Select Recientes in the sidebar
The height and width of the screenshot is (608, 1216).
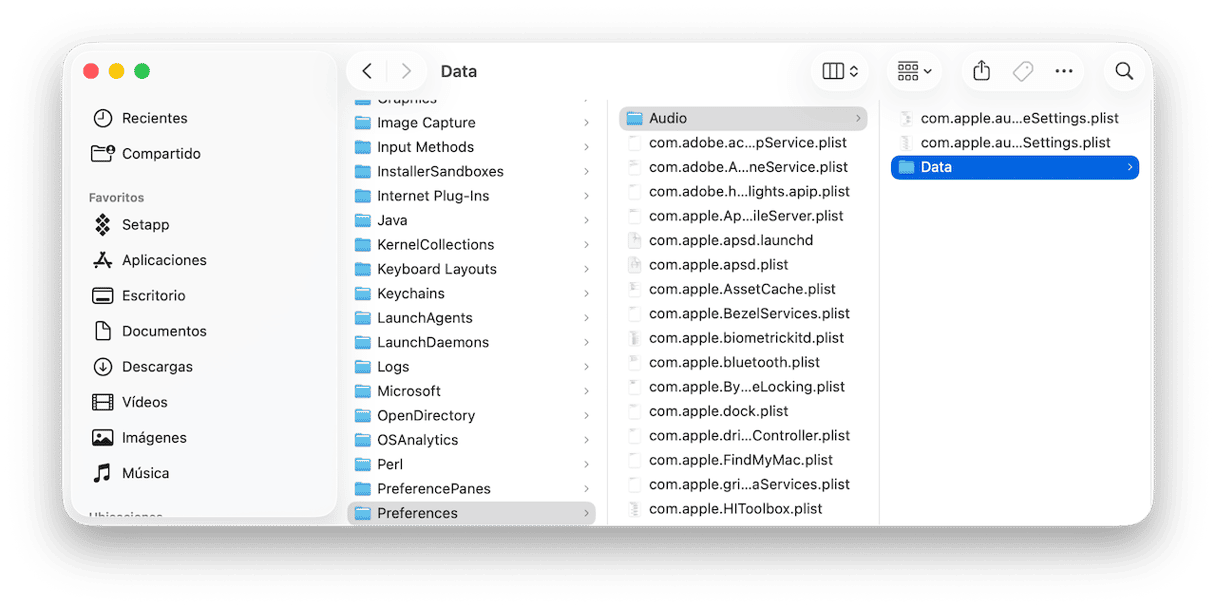pyautogui.click(x=154, y=118)
